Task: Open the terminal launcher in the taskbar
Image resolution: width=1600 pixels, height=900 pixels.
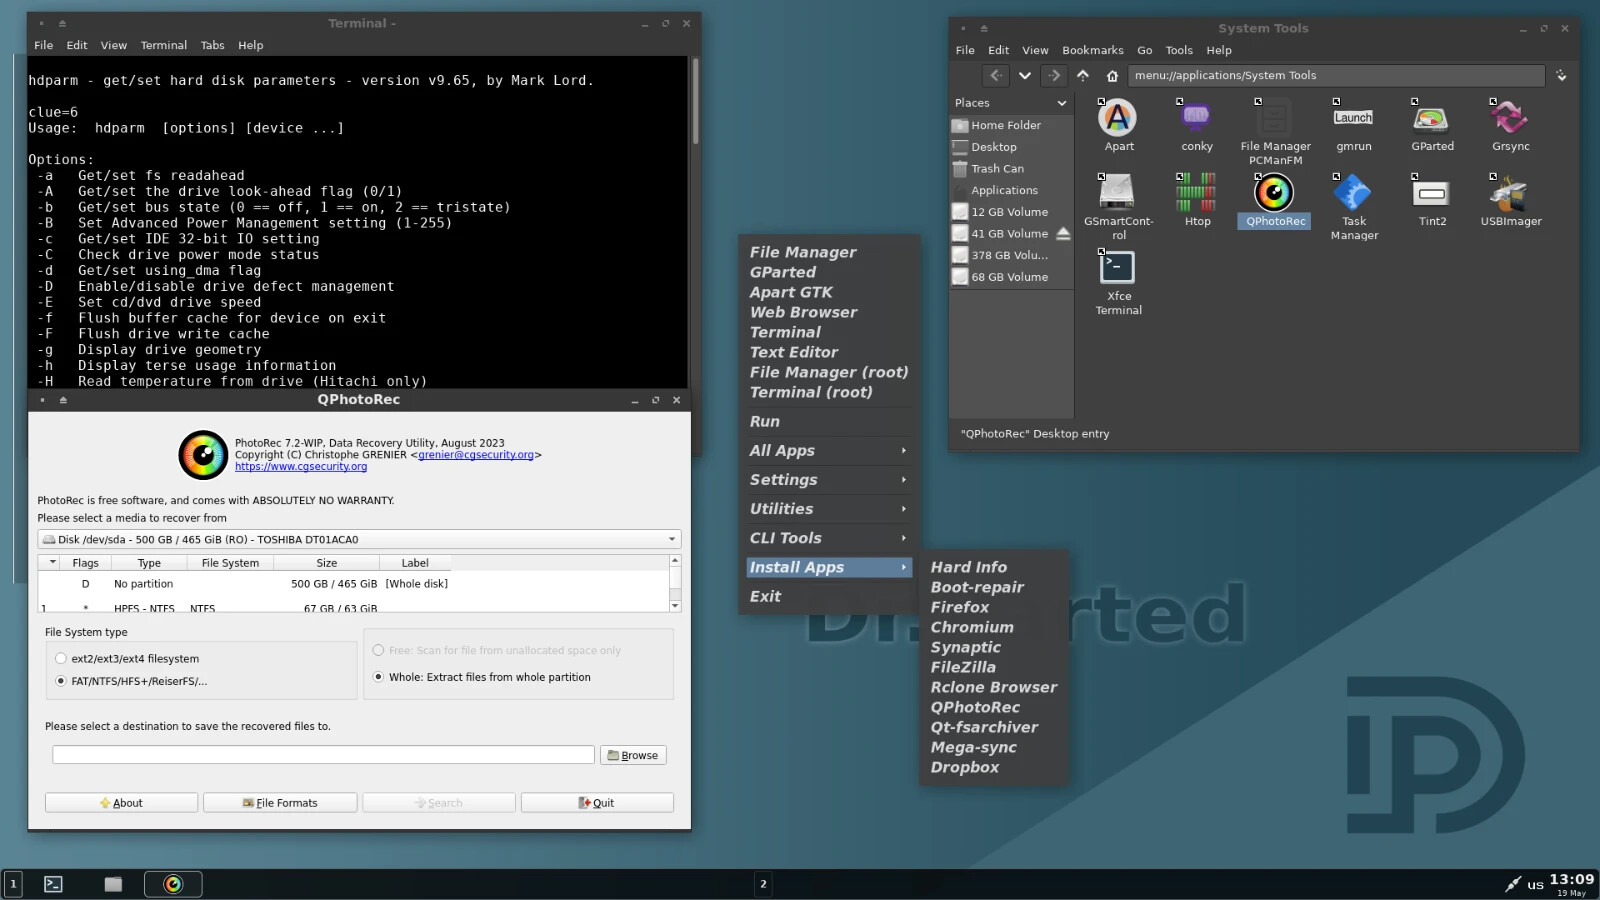Action: [x=54, y=884]
